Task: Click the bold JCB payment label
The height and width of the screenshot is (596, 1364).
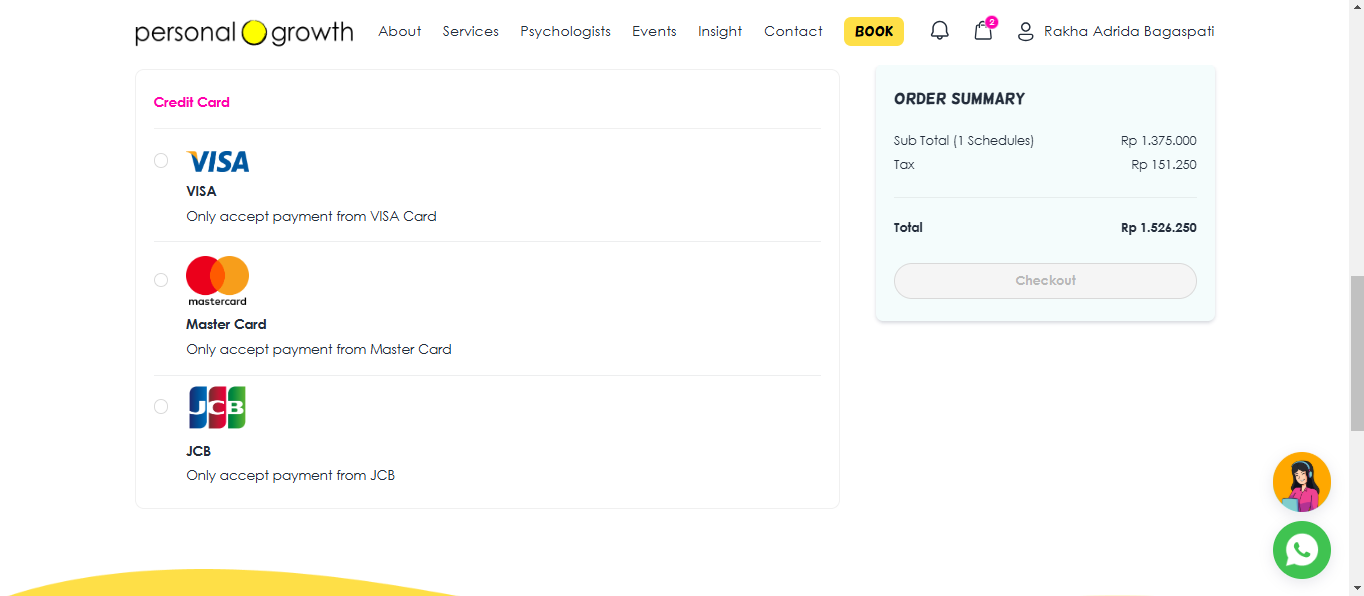Action: (x=198, y=451)
